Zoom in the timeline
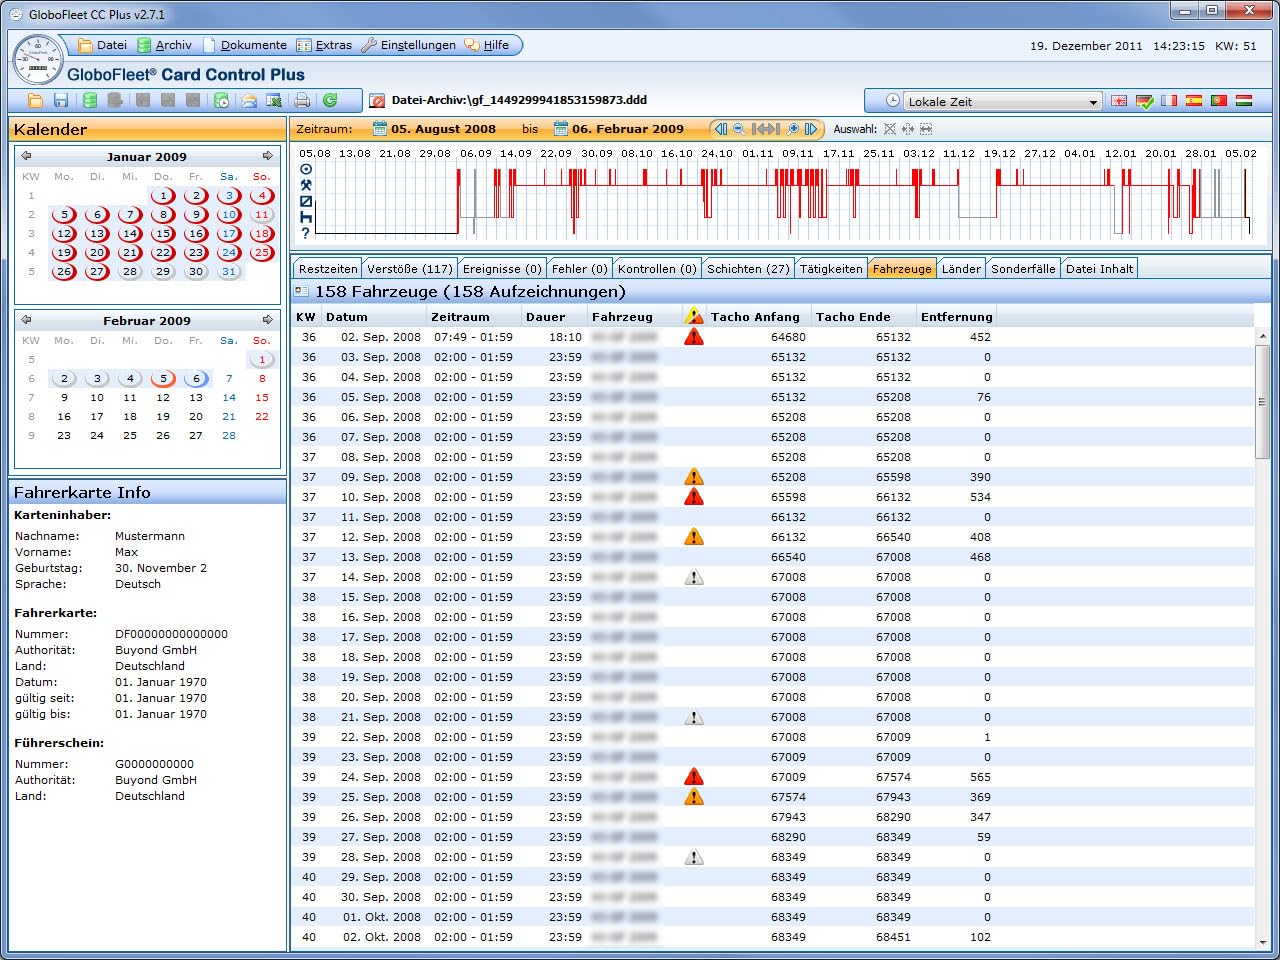Image resolution: width=1280 pixels, height=960 pixels. 793,128
